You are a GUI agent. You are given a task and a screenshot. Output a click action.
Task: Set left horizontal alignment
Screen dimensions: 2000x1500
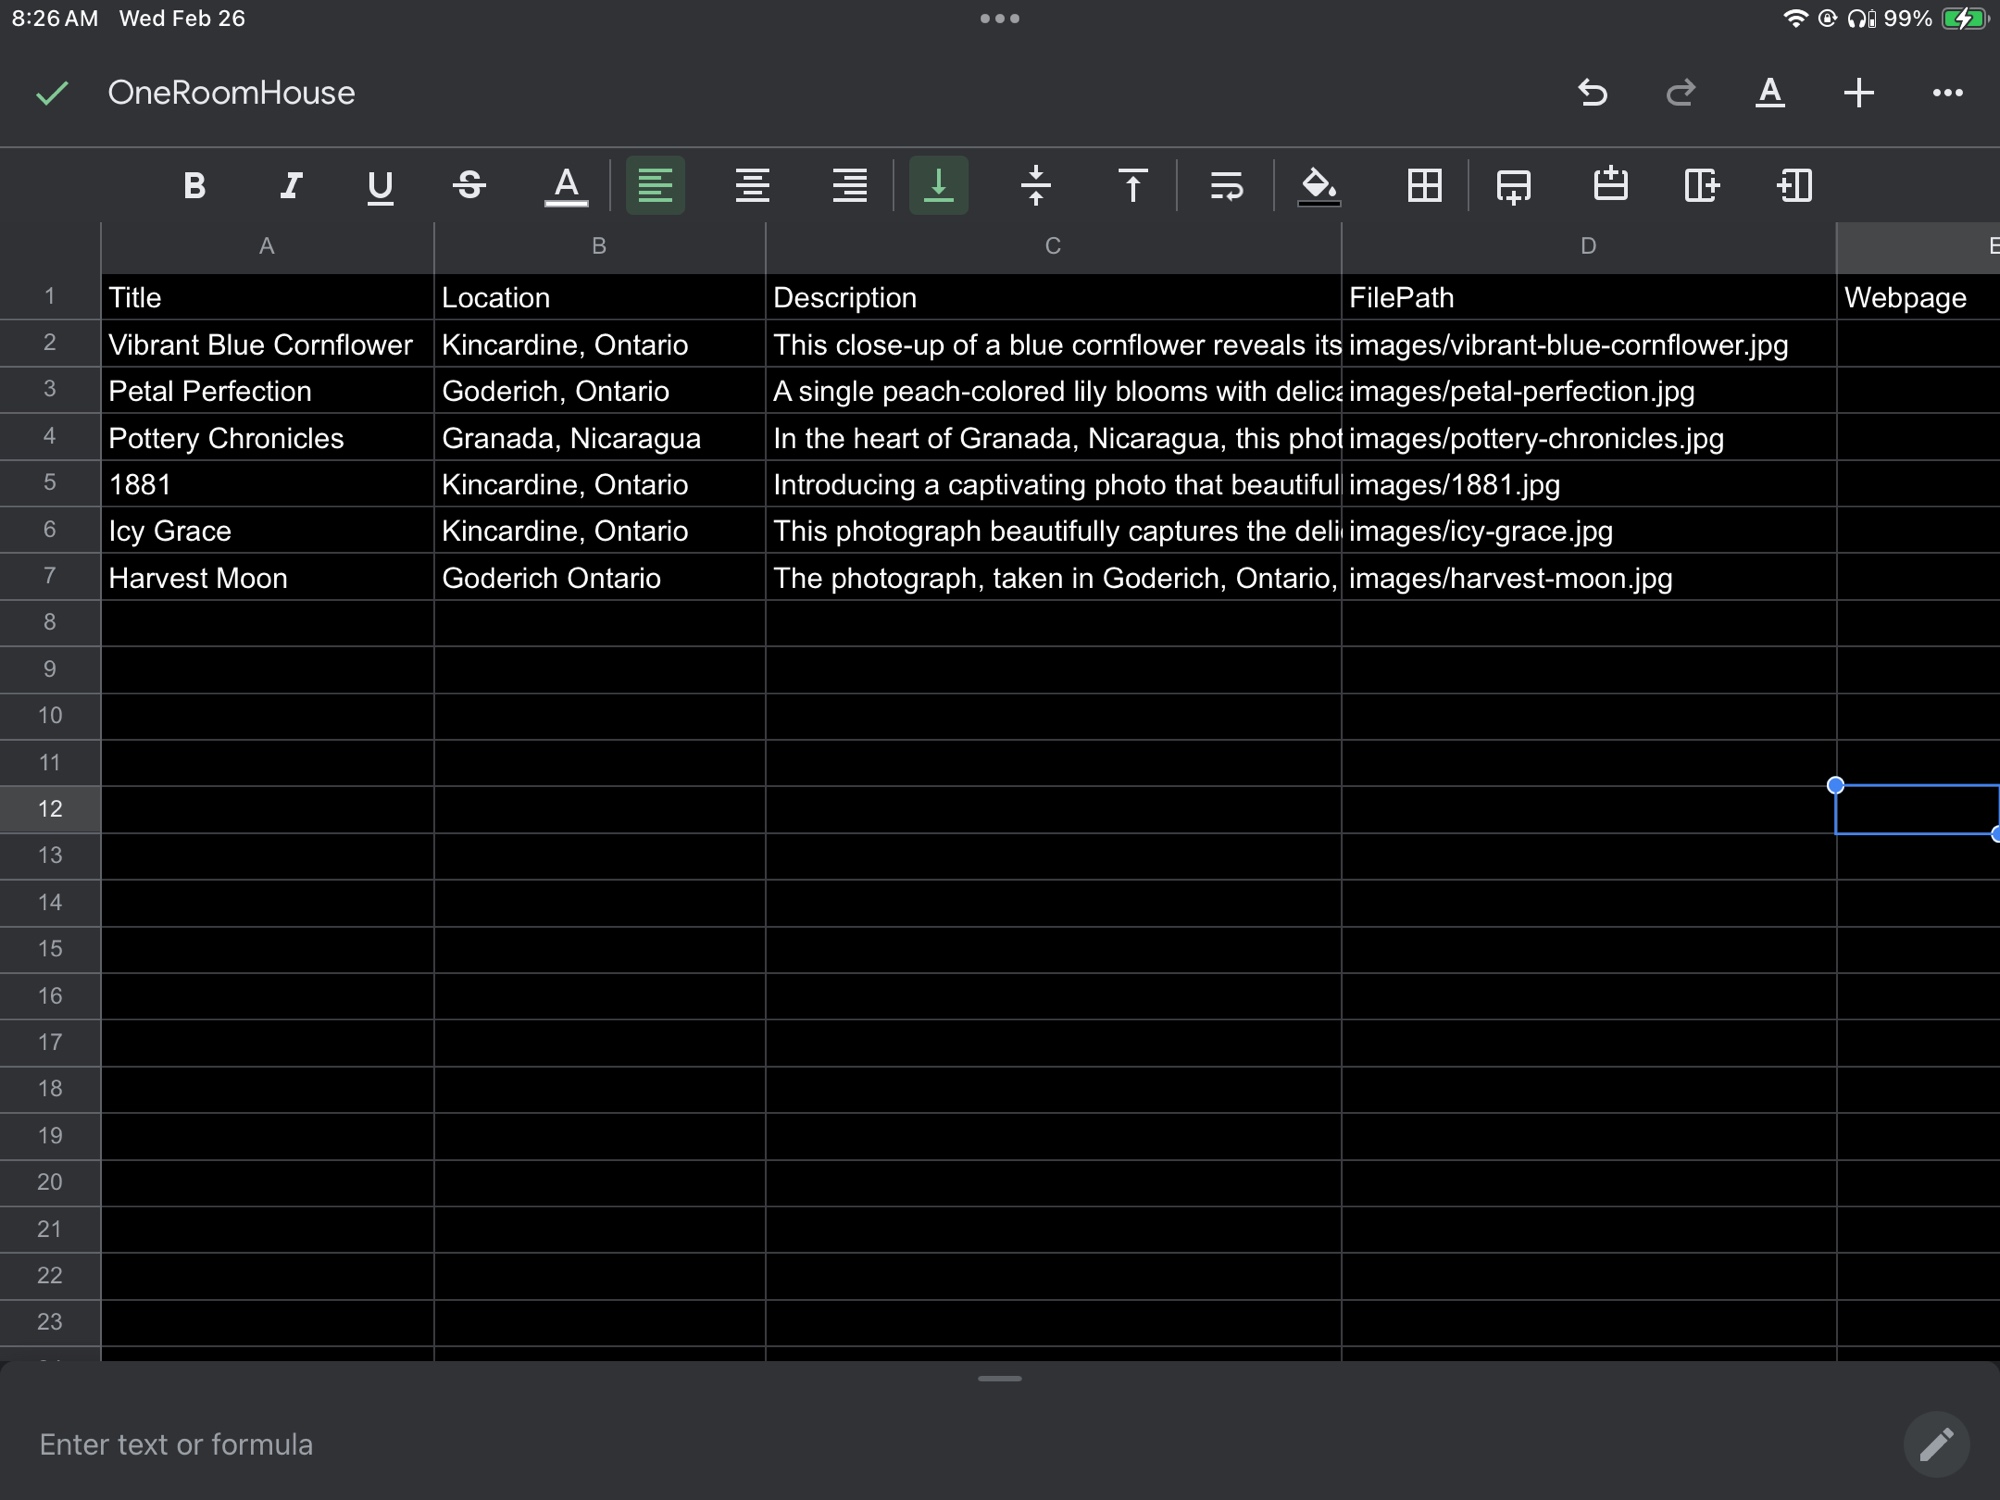(x=655, y=186)
